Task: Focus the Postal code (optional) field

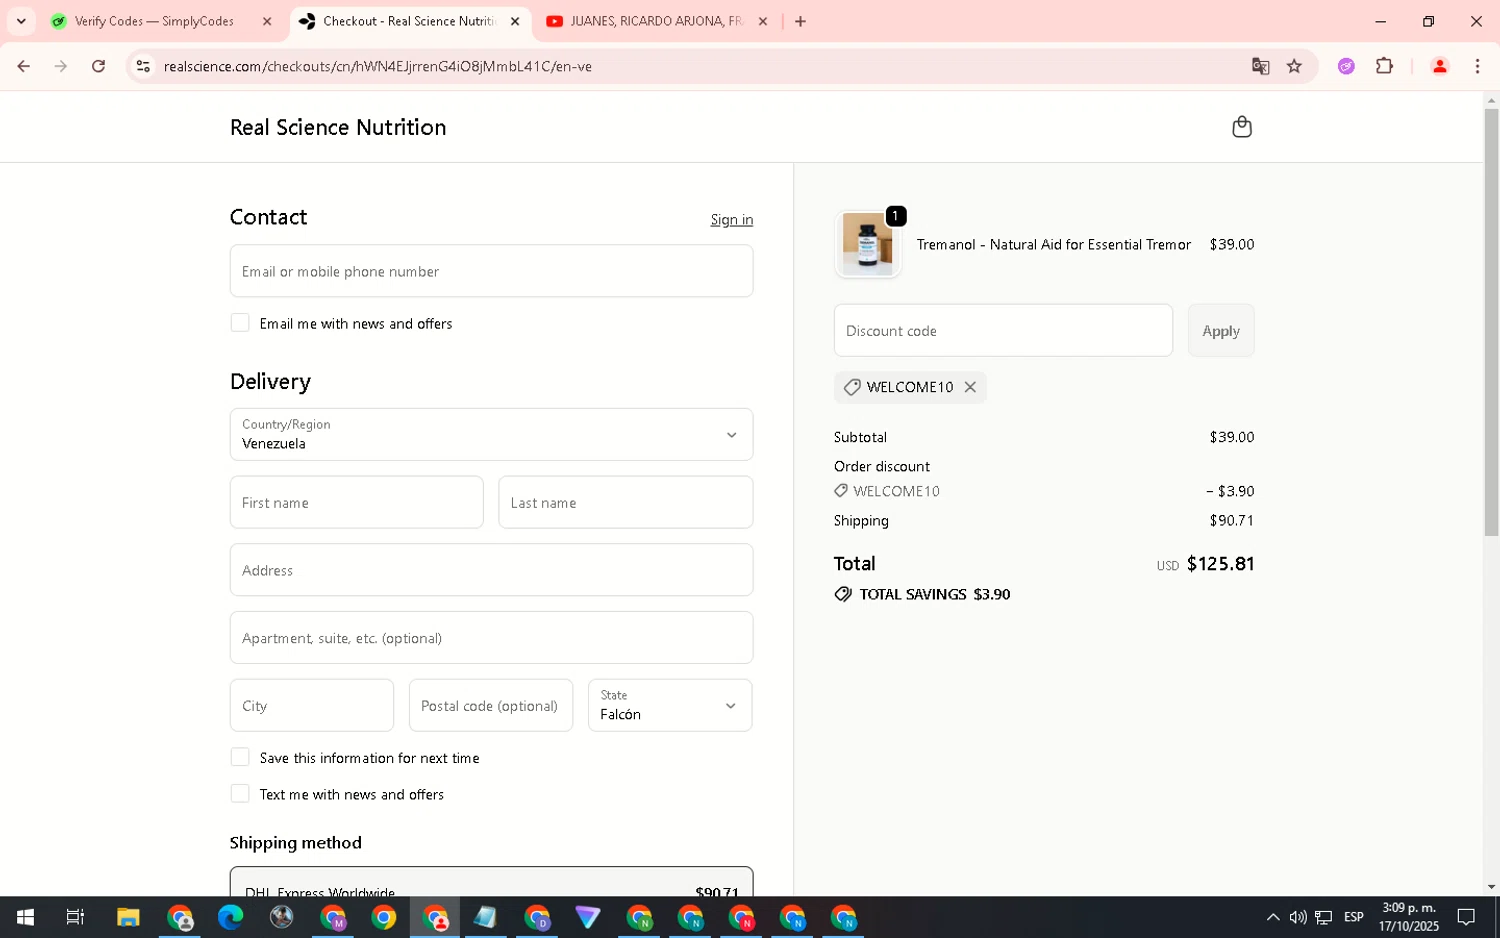Action: pyautogui.click(x=490, y=705)
